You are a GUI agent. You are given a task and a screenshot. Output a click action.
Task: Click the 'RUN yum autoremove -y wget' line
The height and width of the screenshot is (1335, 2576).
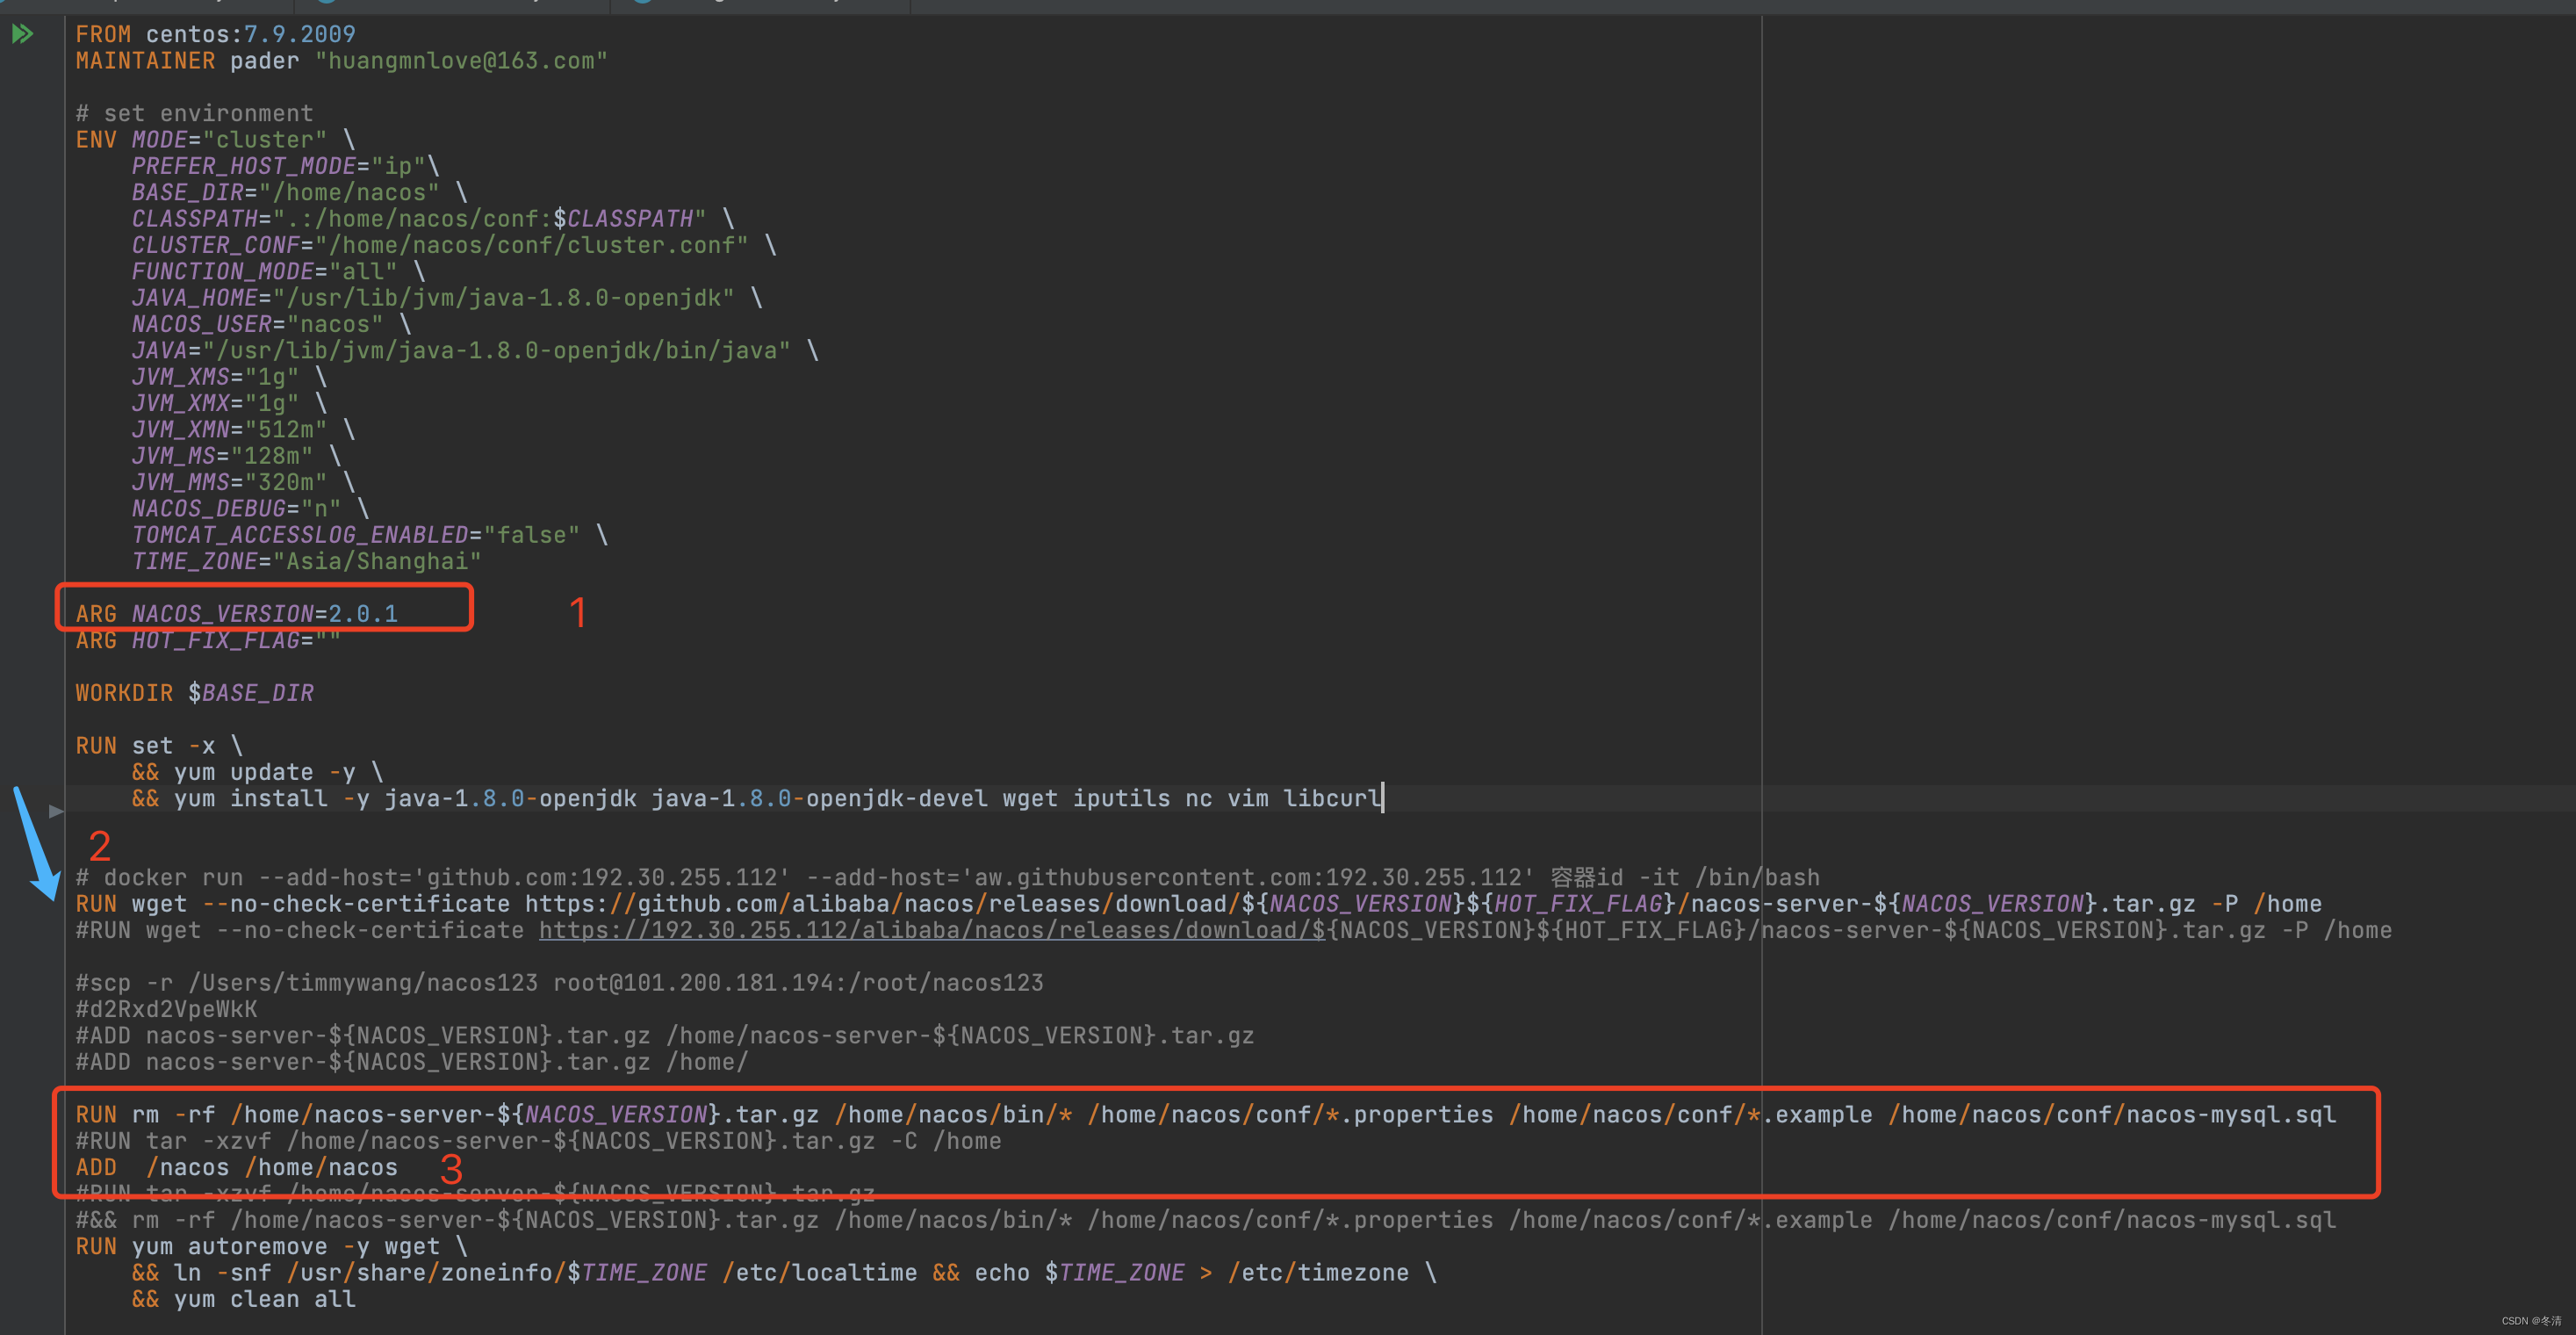click(x=271, y=1247)
